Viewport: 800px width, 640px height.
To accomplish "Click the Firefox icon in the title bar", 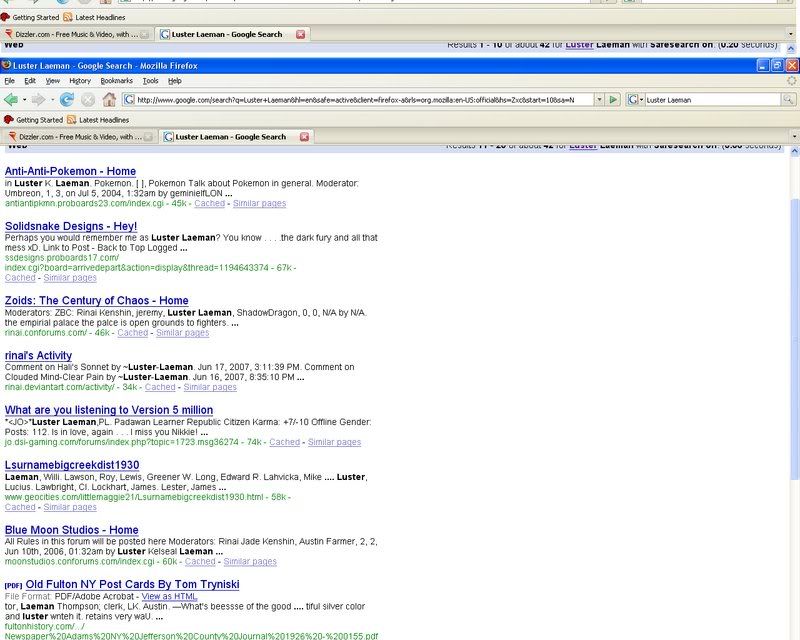I will [x=6, y=65].
